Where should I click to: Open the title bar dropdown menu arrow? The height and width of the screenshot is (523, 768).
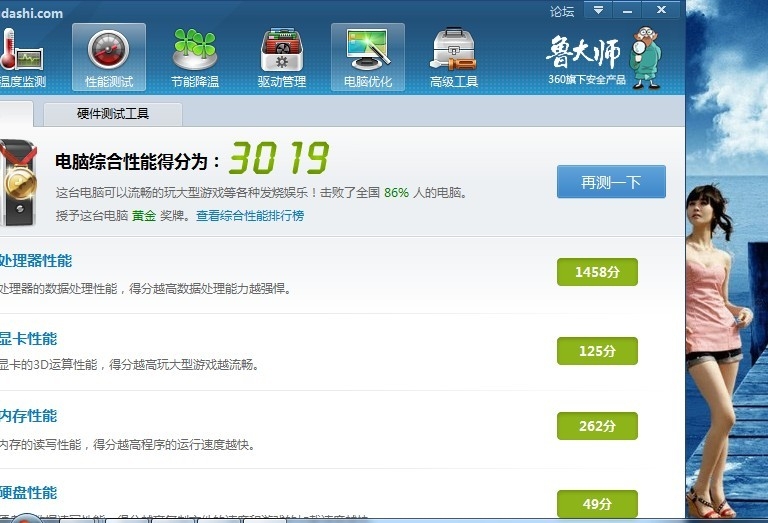click(x=598, y=10)
